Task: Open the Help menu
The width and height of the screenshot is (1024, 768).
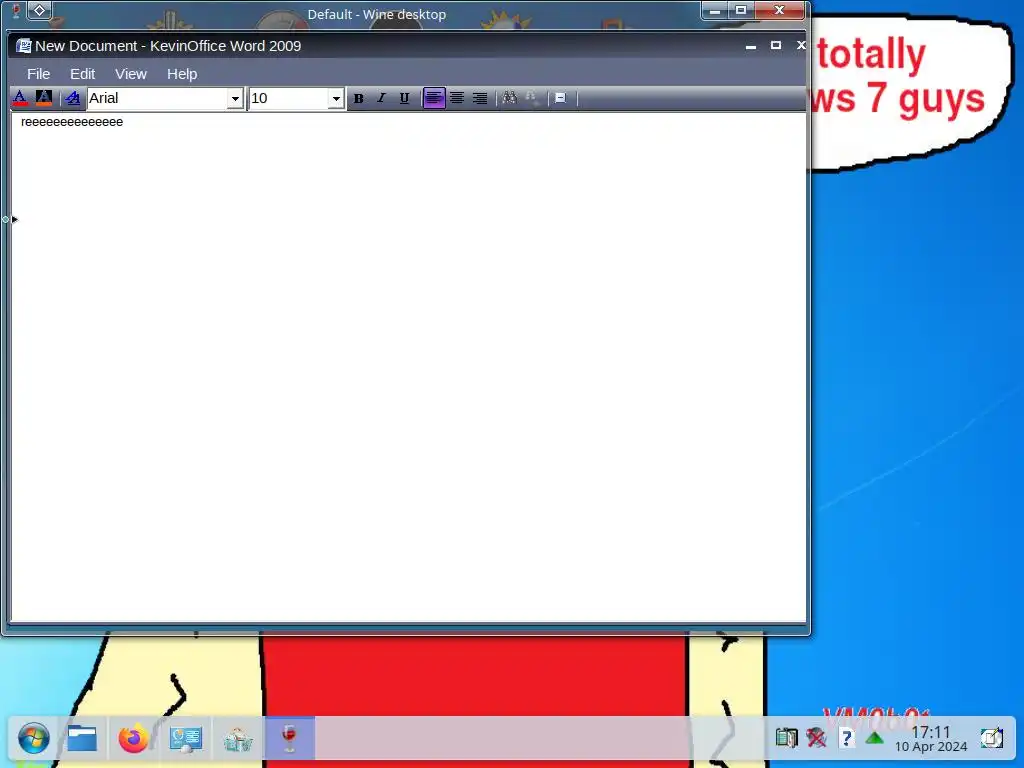Action: [x=182, y=74]
